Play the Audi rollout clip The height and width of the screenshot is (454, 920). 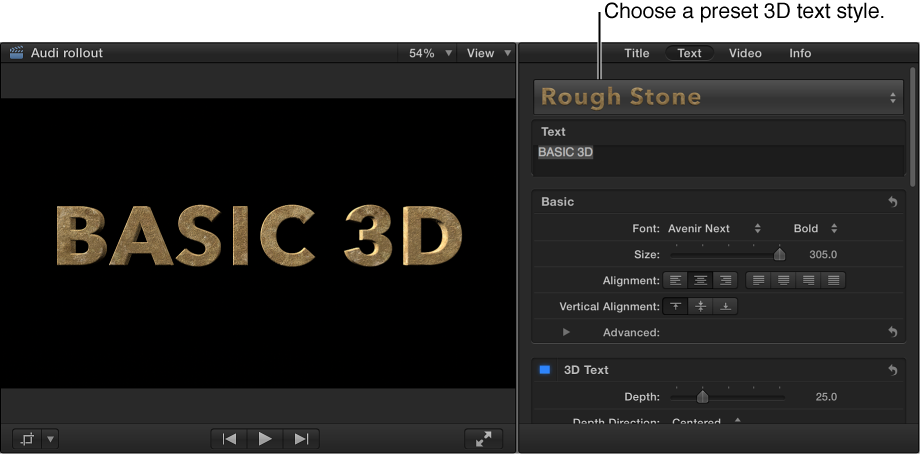coord(265,439)
